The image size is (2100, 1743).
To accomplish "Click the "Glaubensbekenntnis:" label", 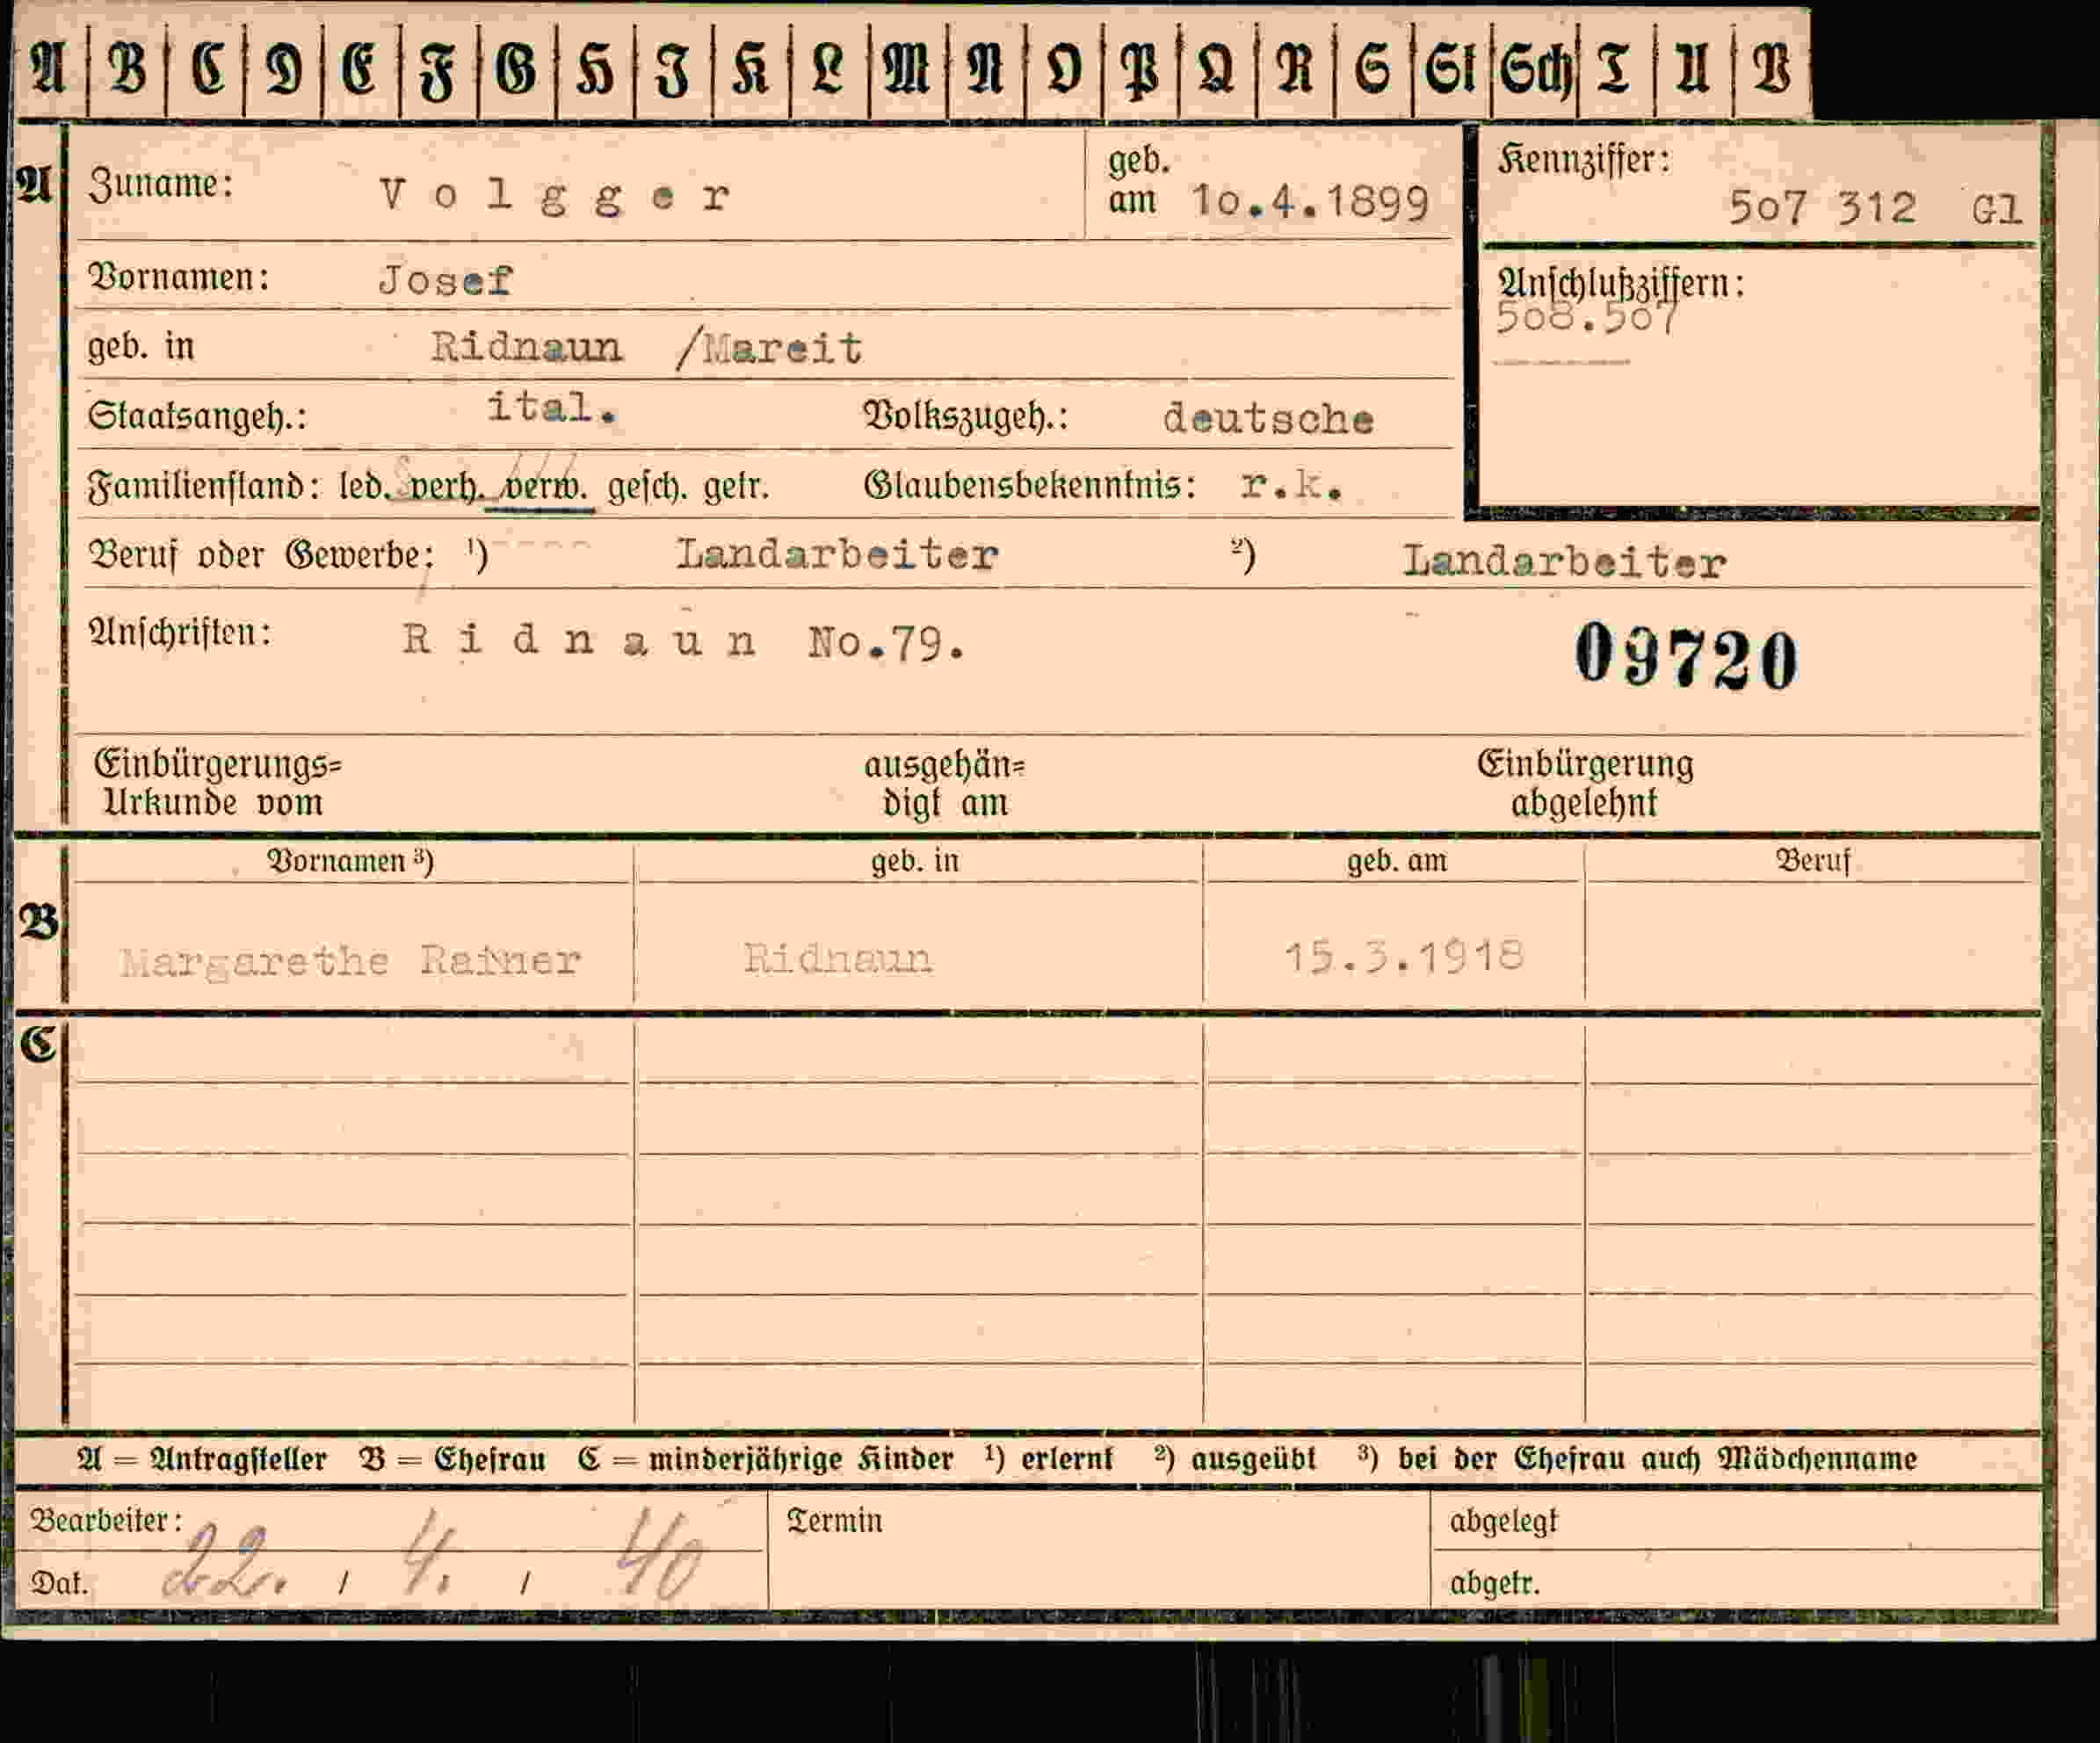I will (1030, 486).
